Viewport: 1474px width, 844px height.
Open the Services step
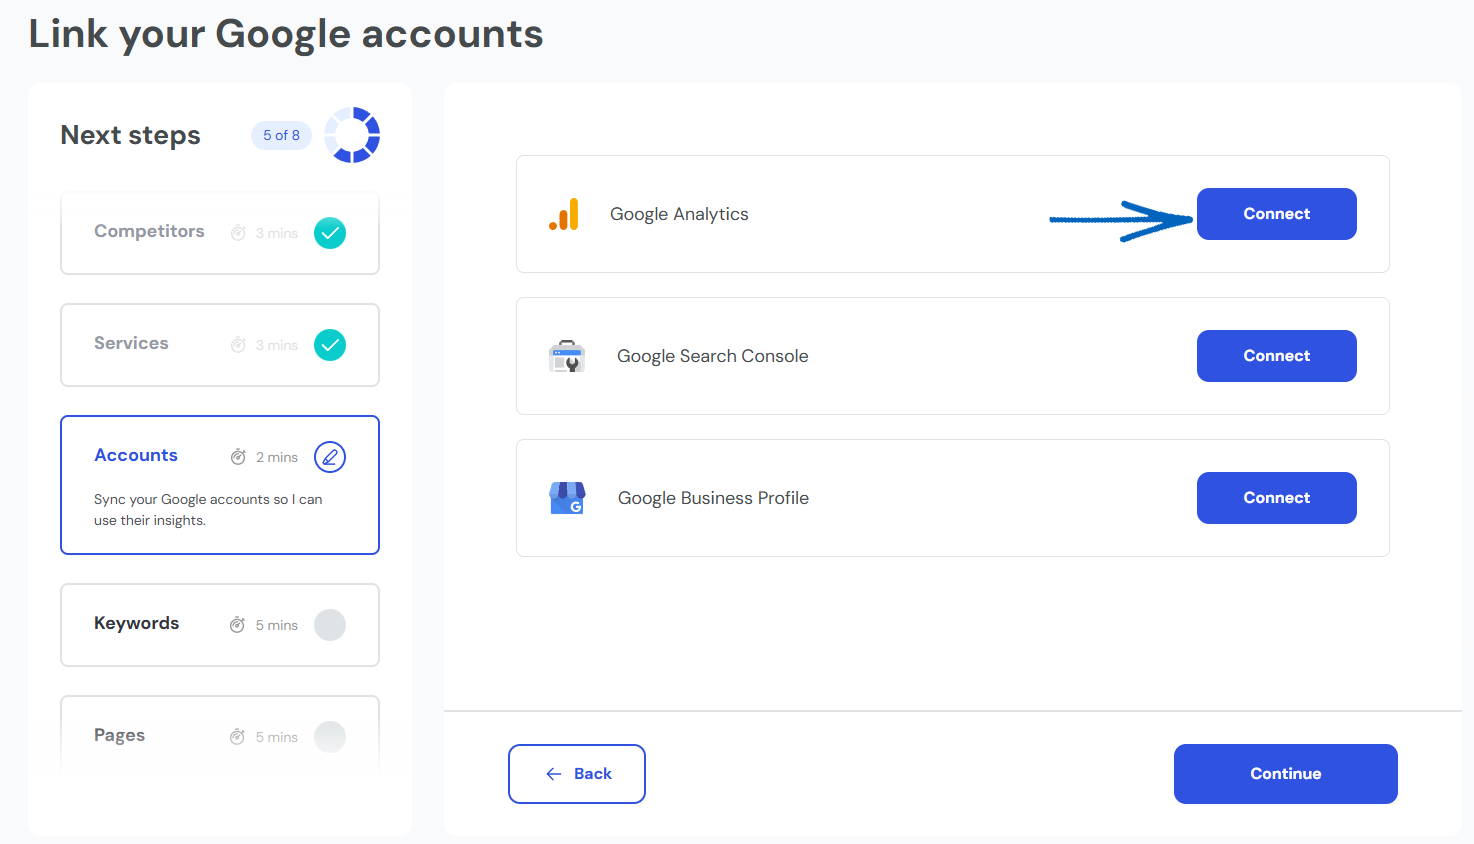tap(220, 345)
